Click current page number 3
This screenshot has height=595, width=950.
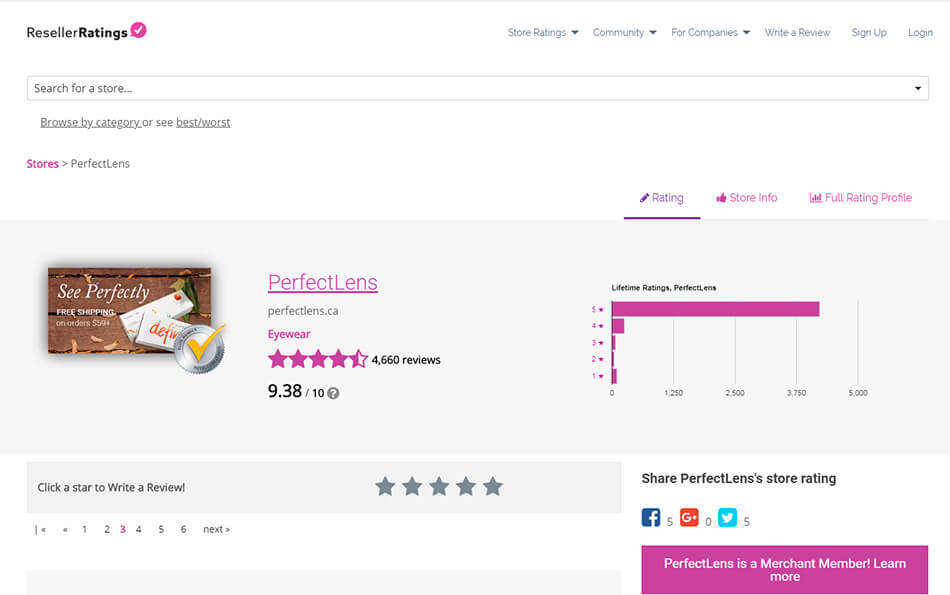click(122, 529)
